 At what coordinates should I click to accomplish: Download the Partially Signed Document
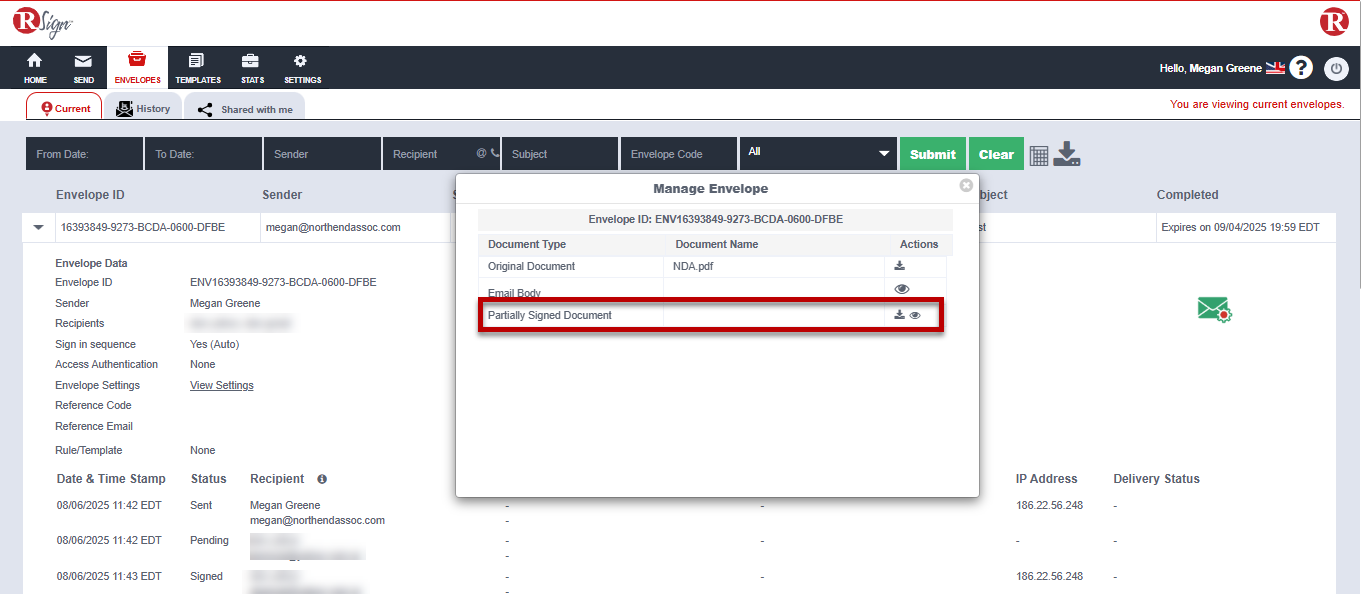(899, 315)
